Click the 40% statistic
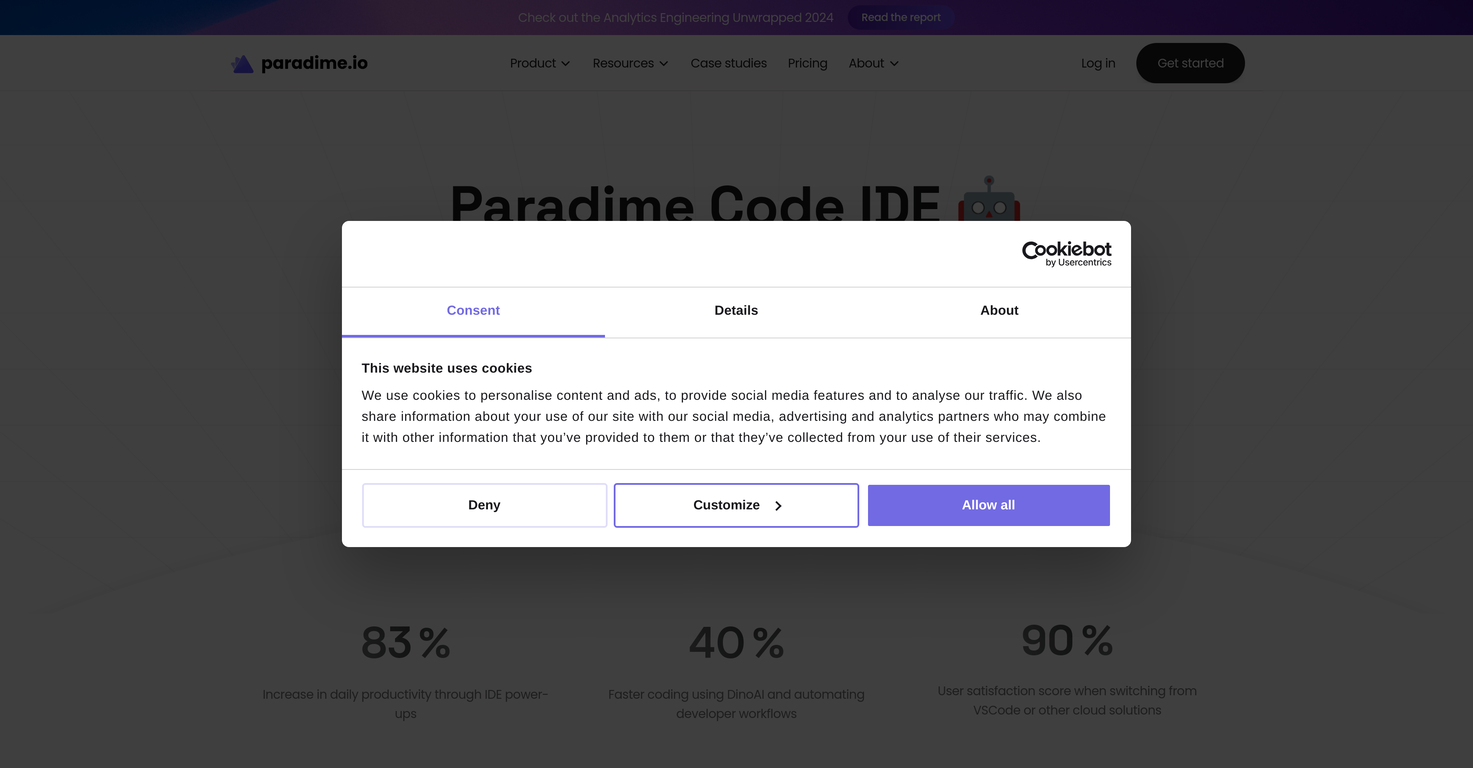 tap(736, 643)
